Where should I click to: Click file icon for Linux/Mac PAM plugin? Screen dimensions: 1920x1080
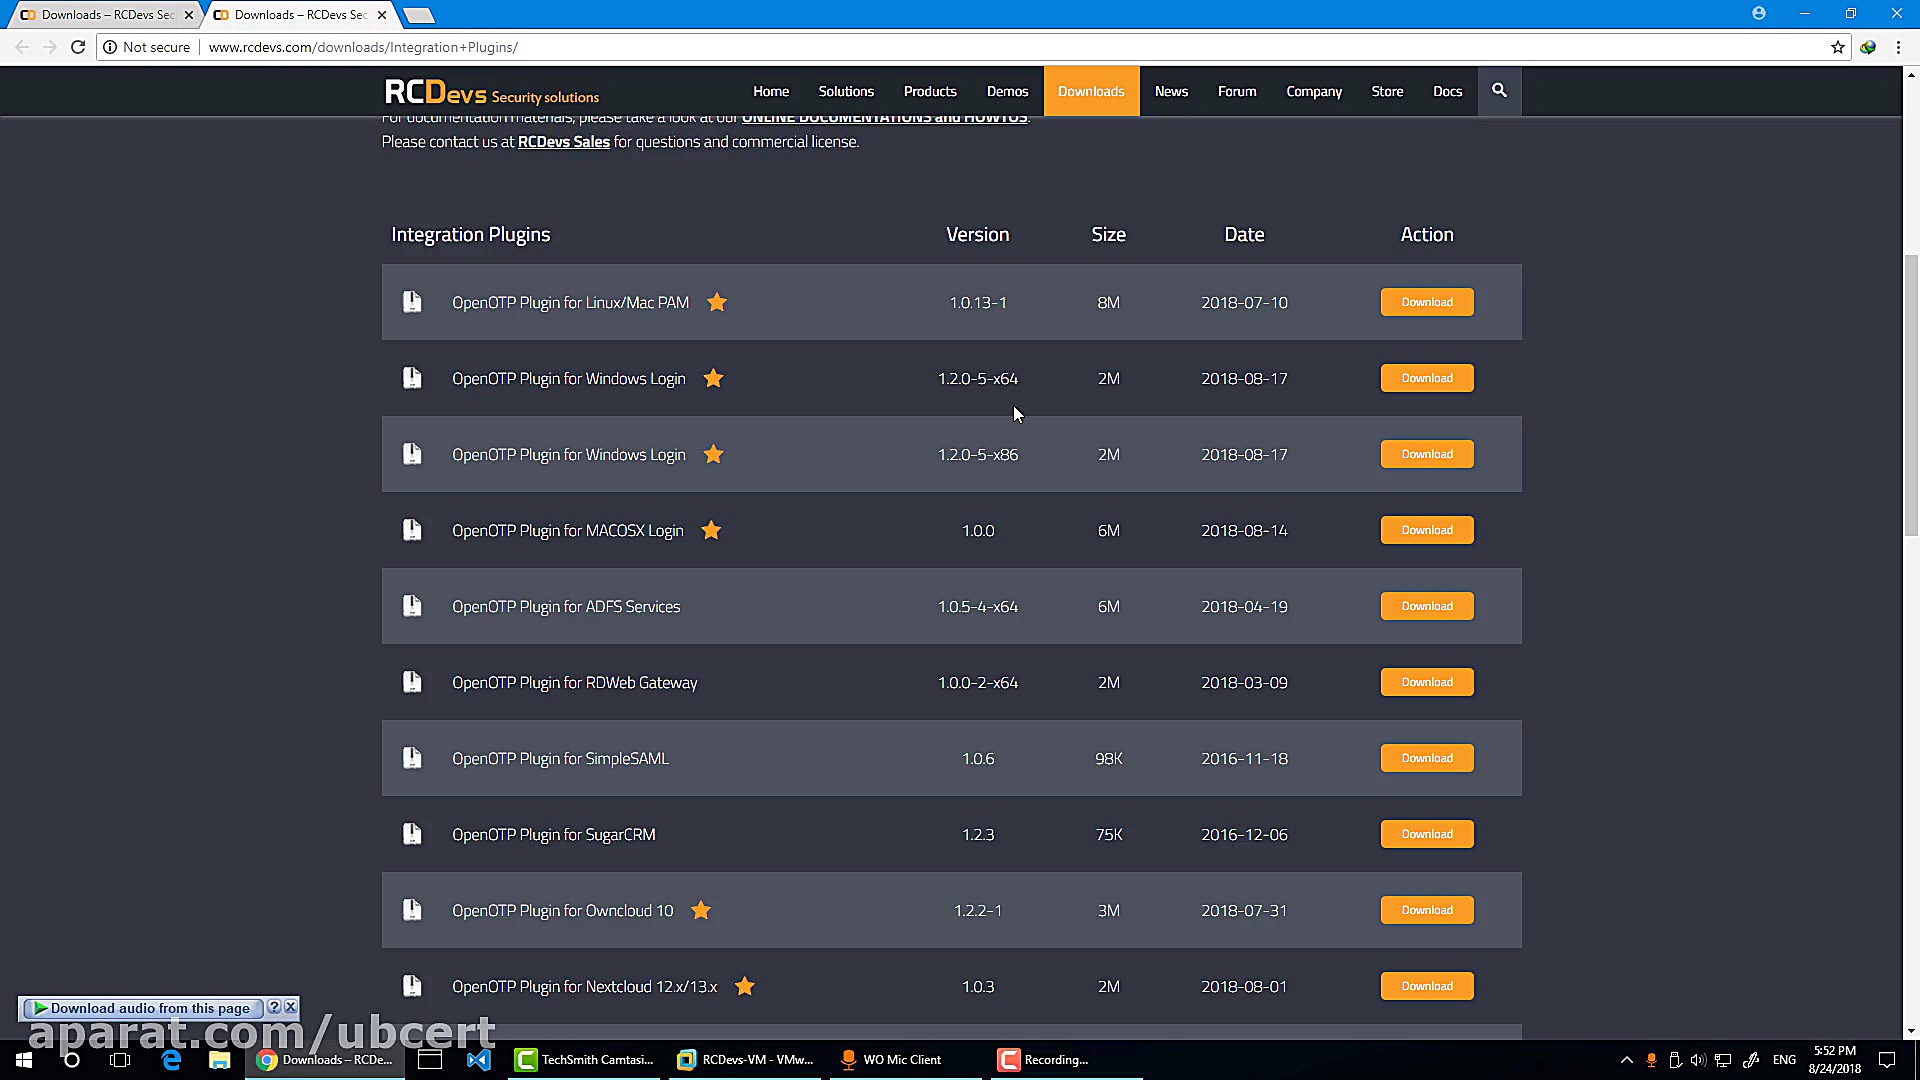click(x=412, y=302)
